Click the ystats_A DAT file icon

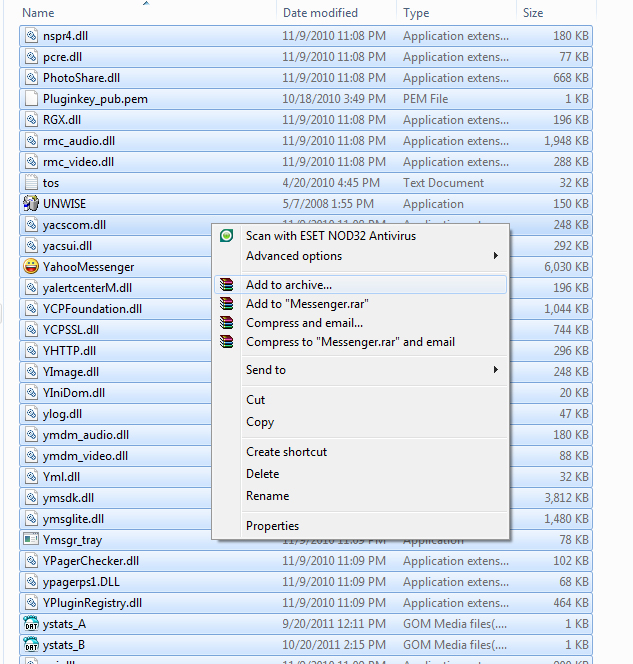(31, 623)
